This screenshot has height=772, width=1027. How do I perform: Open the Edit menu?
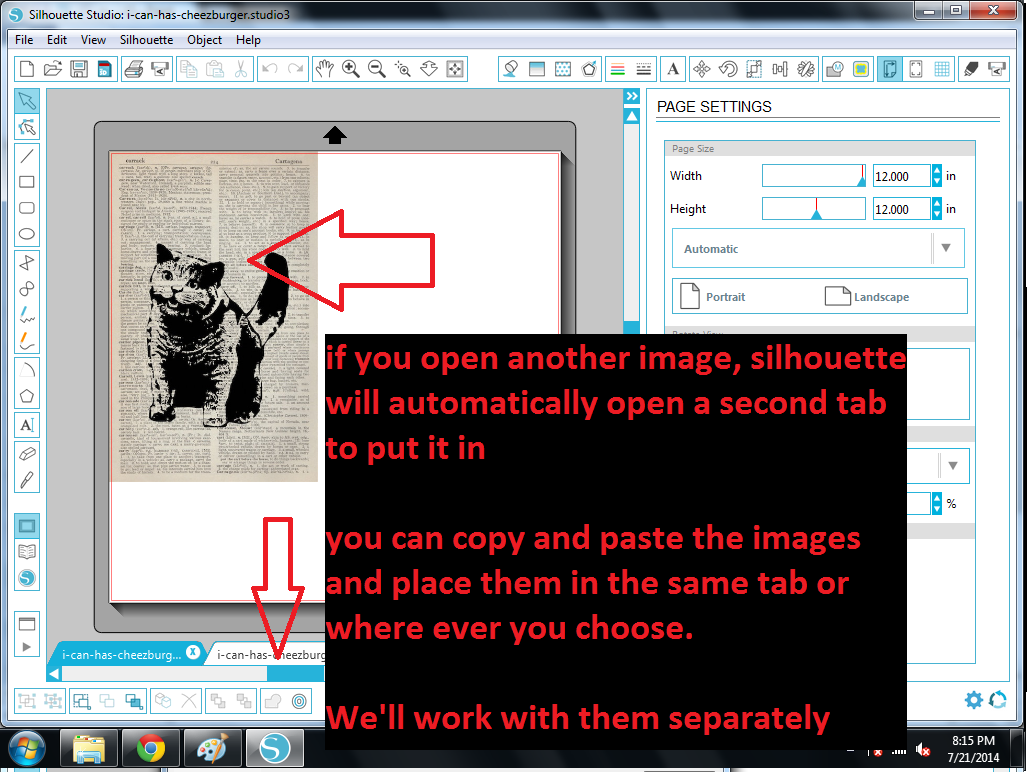(x=57, y=40)
